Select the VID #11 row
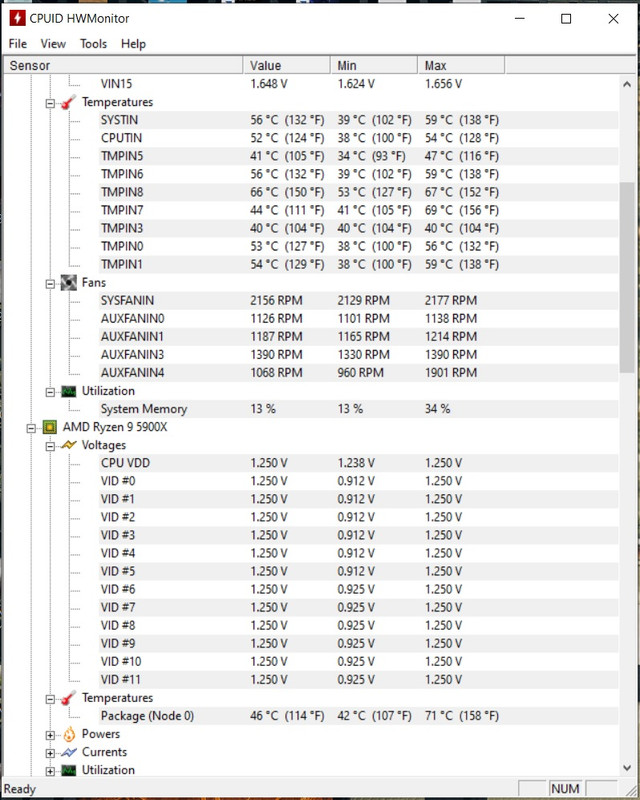The width and height of the screenshot is (640, 800). pos(359,680)
